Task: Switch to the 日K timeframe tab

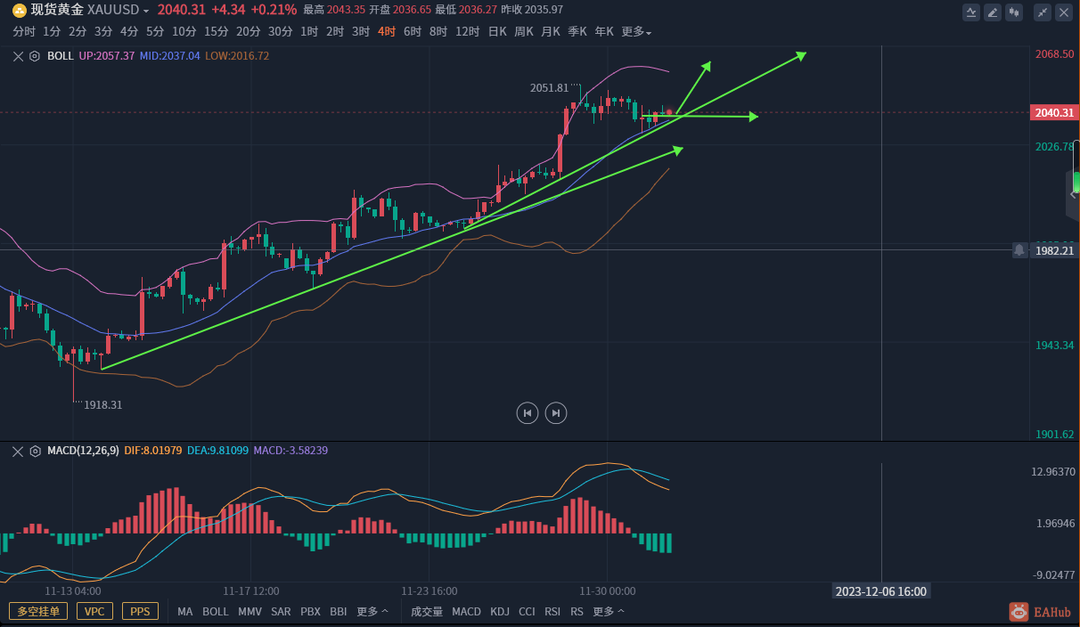Action: click(496, 32)
